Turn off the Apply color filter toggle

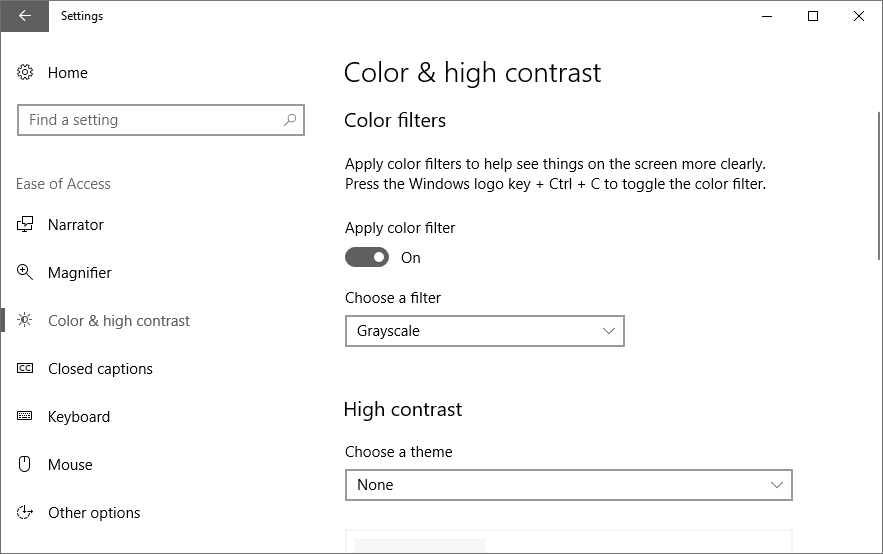[x=367, y=258]
